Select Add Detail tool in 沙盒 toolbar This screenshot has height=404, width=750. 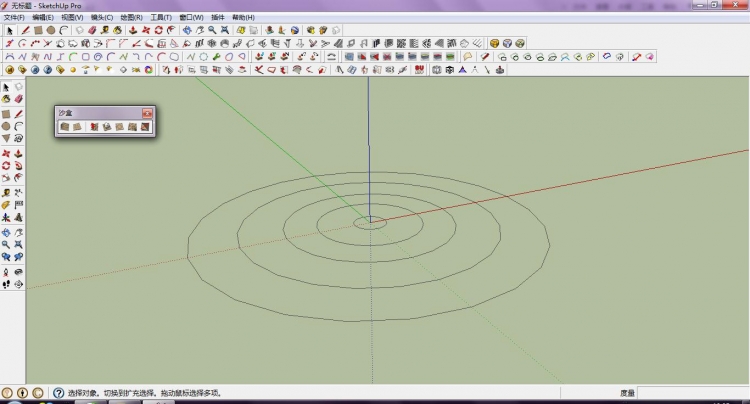(132, 127)
